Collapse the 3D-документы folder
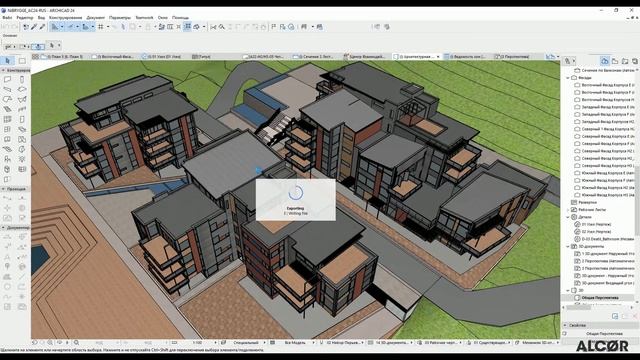The height and width of the screenshot is (360, 640). 568,247
